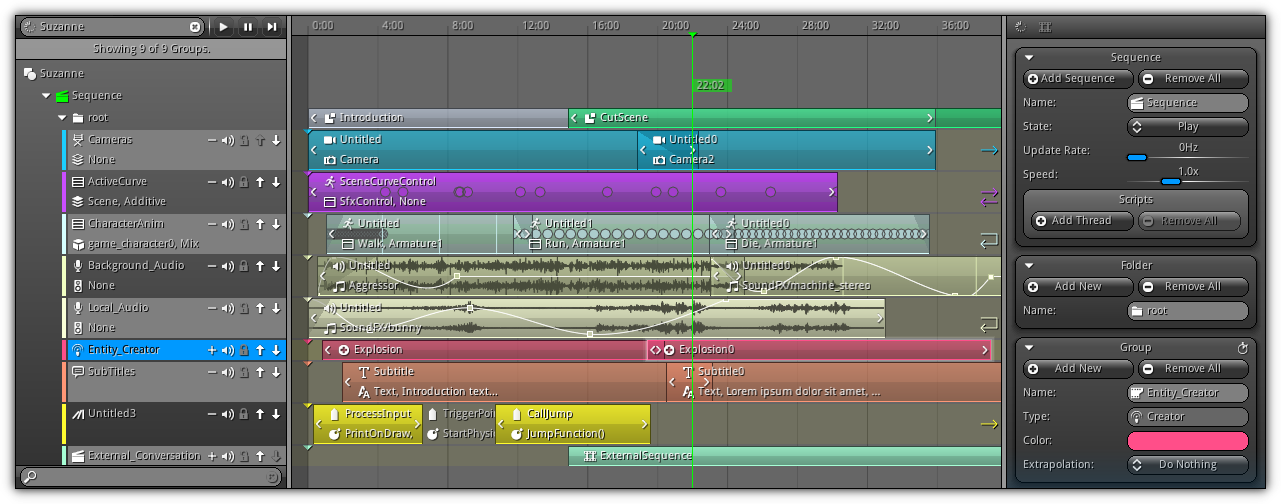Click the Add Thread button
This screenshot has height=504, width=1281.
coord(1082,221)
